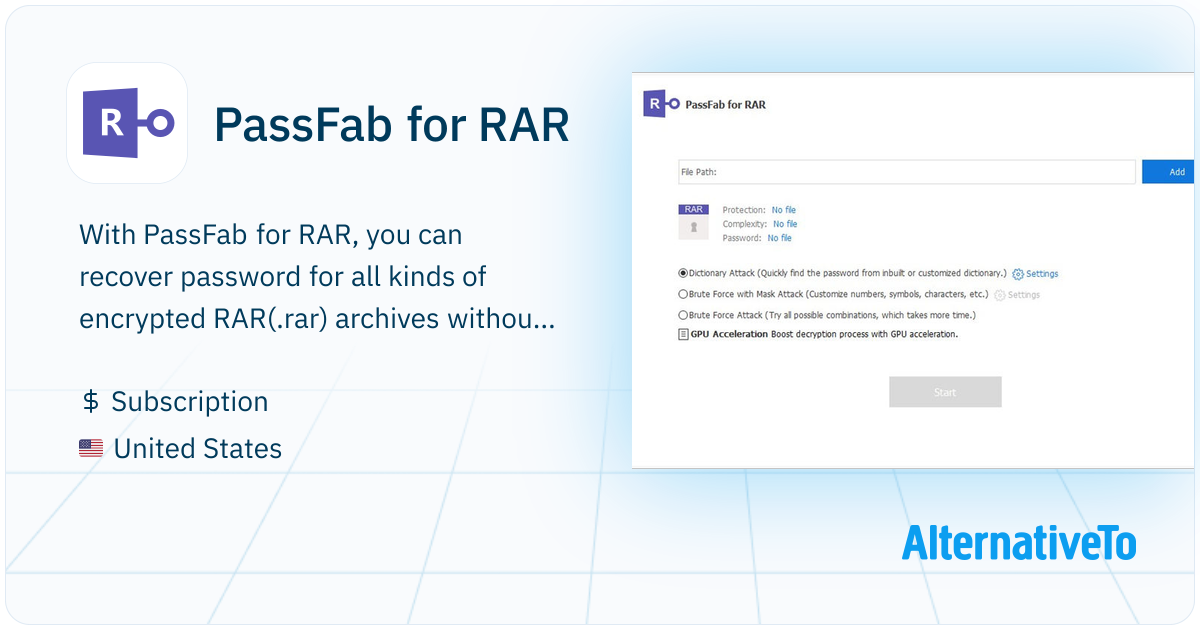The height and width of the screenshot is (630, 1200).
Task: Click the "PassFab for RAR" window title text
Action: (x=725, y=104)
